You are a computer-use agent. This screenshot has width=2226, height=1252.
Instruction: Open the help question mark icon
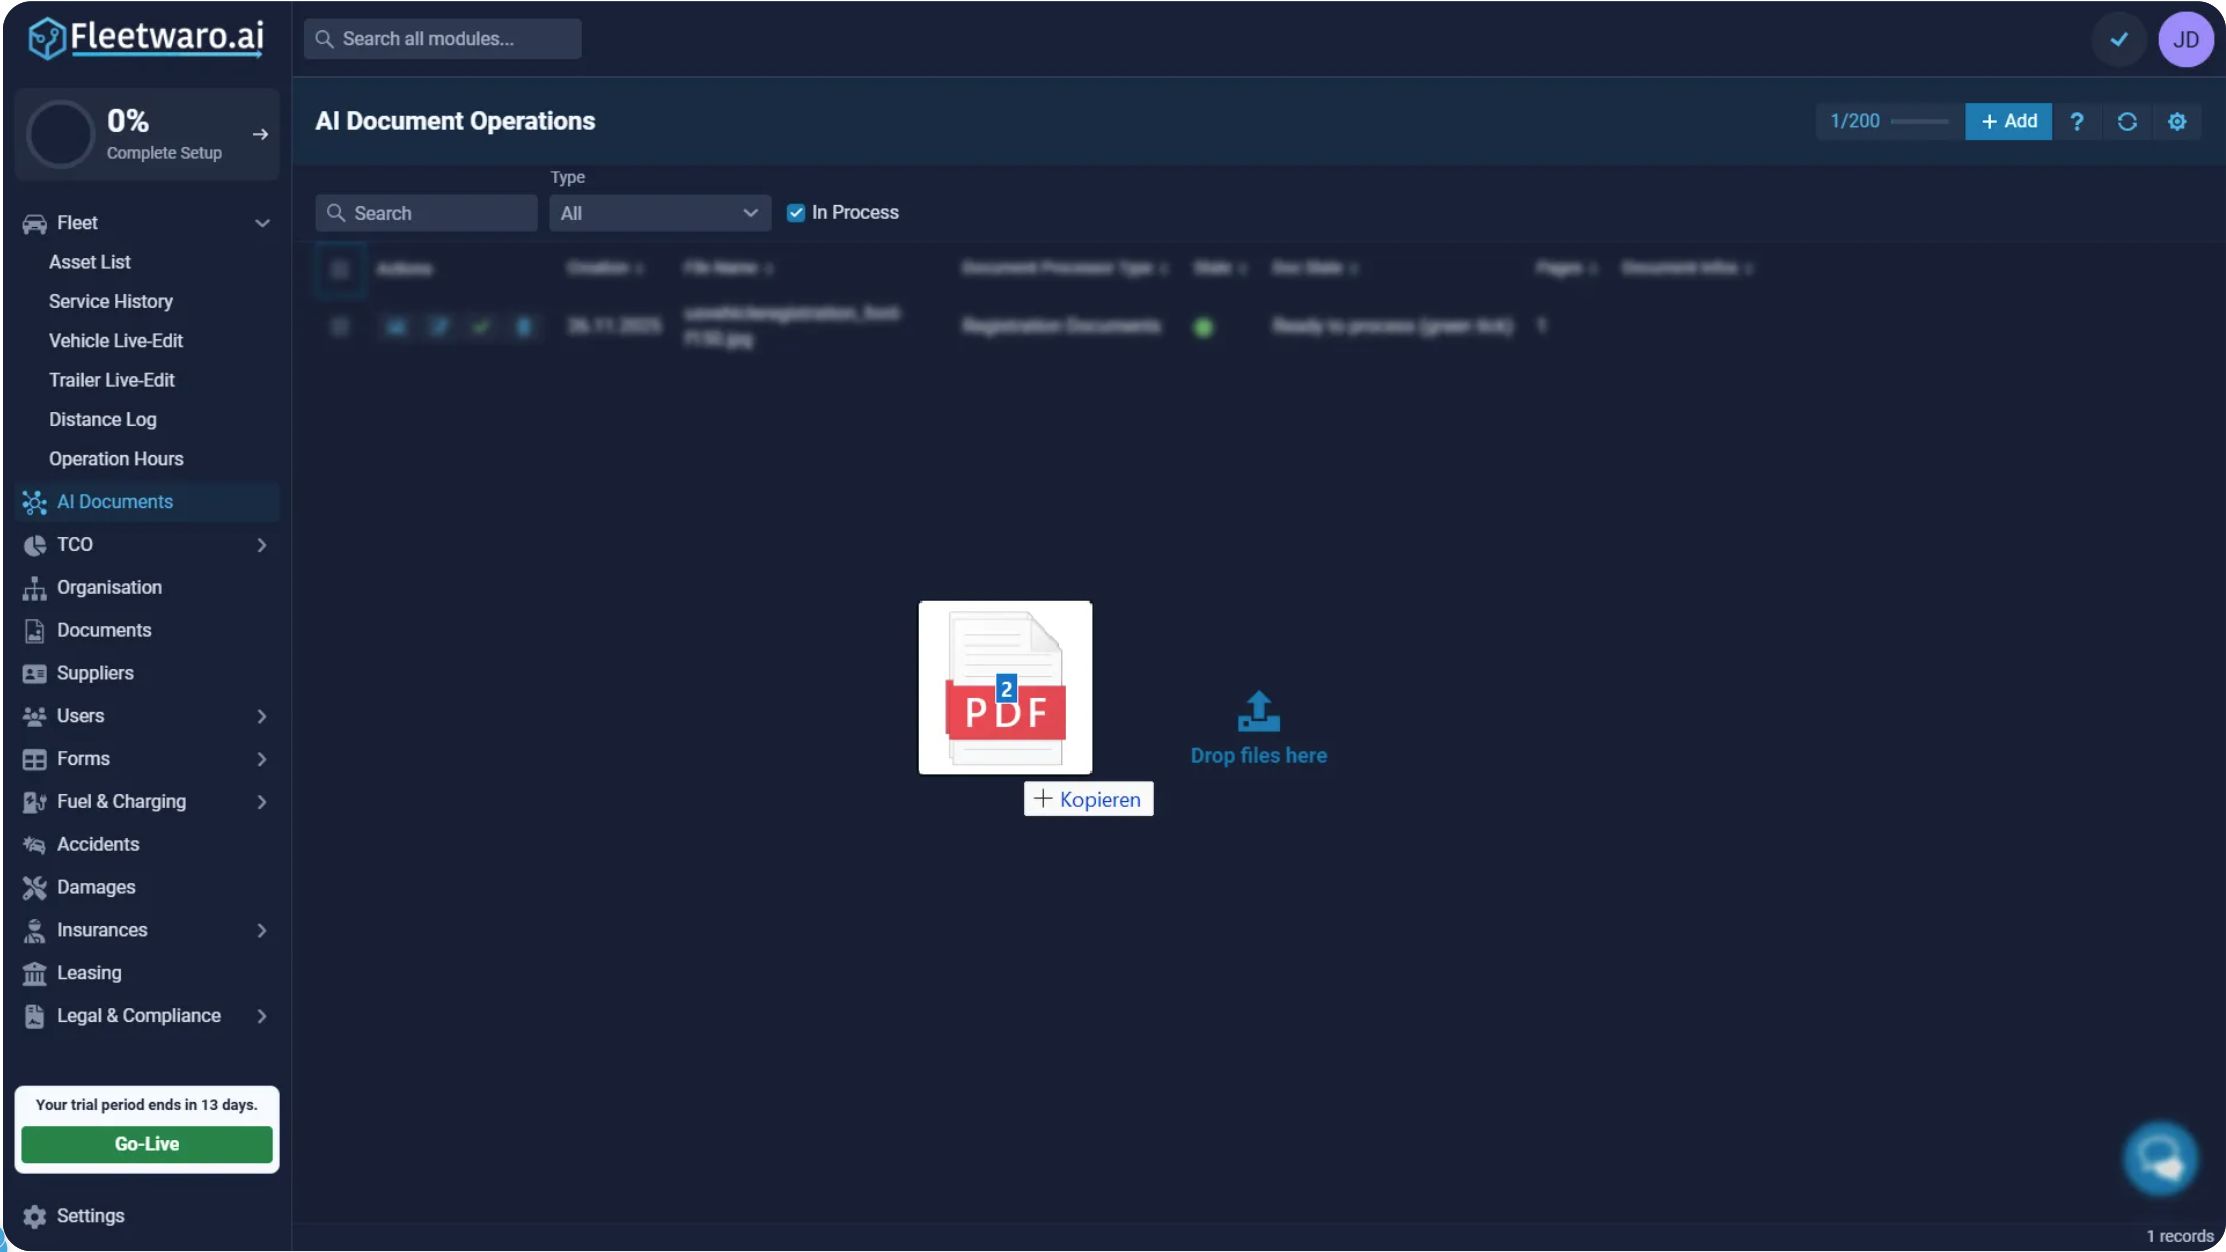coord(2077,121)
